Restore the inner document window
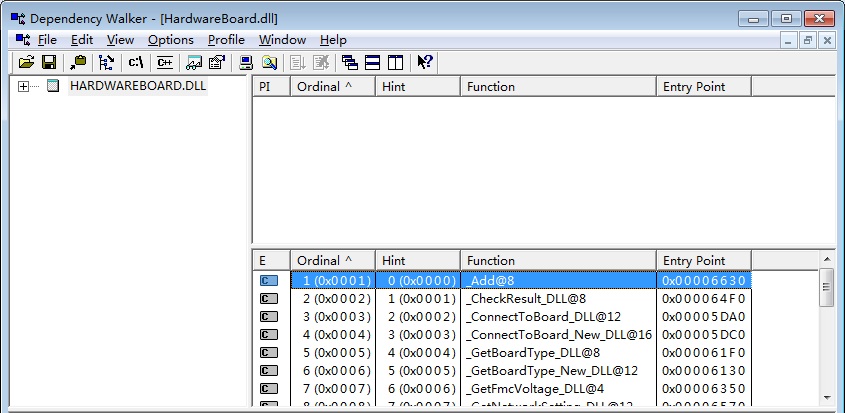The width and height of the screenshot is (845, 413). click(807, 40)
